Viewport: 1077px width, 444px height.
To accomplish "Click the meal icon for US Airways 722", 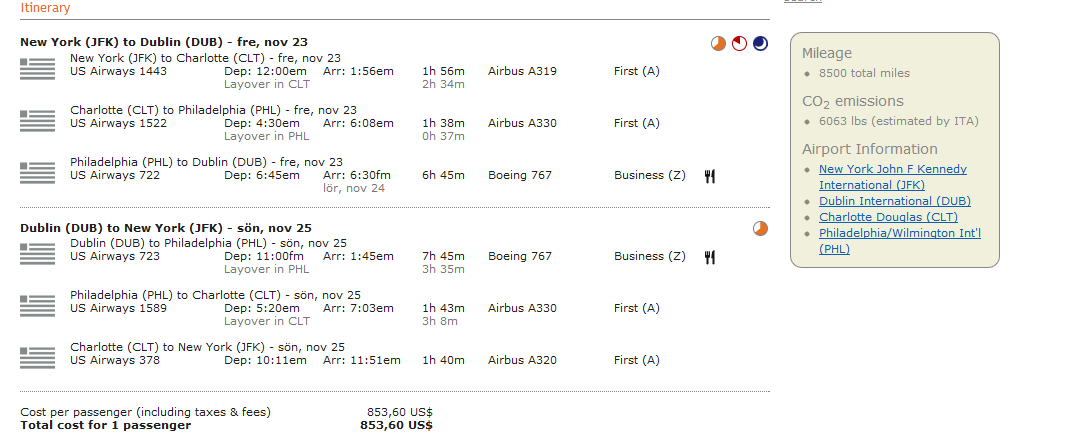I will coord(710,176).
